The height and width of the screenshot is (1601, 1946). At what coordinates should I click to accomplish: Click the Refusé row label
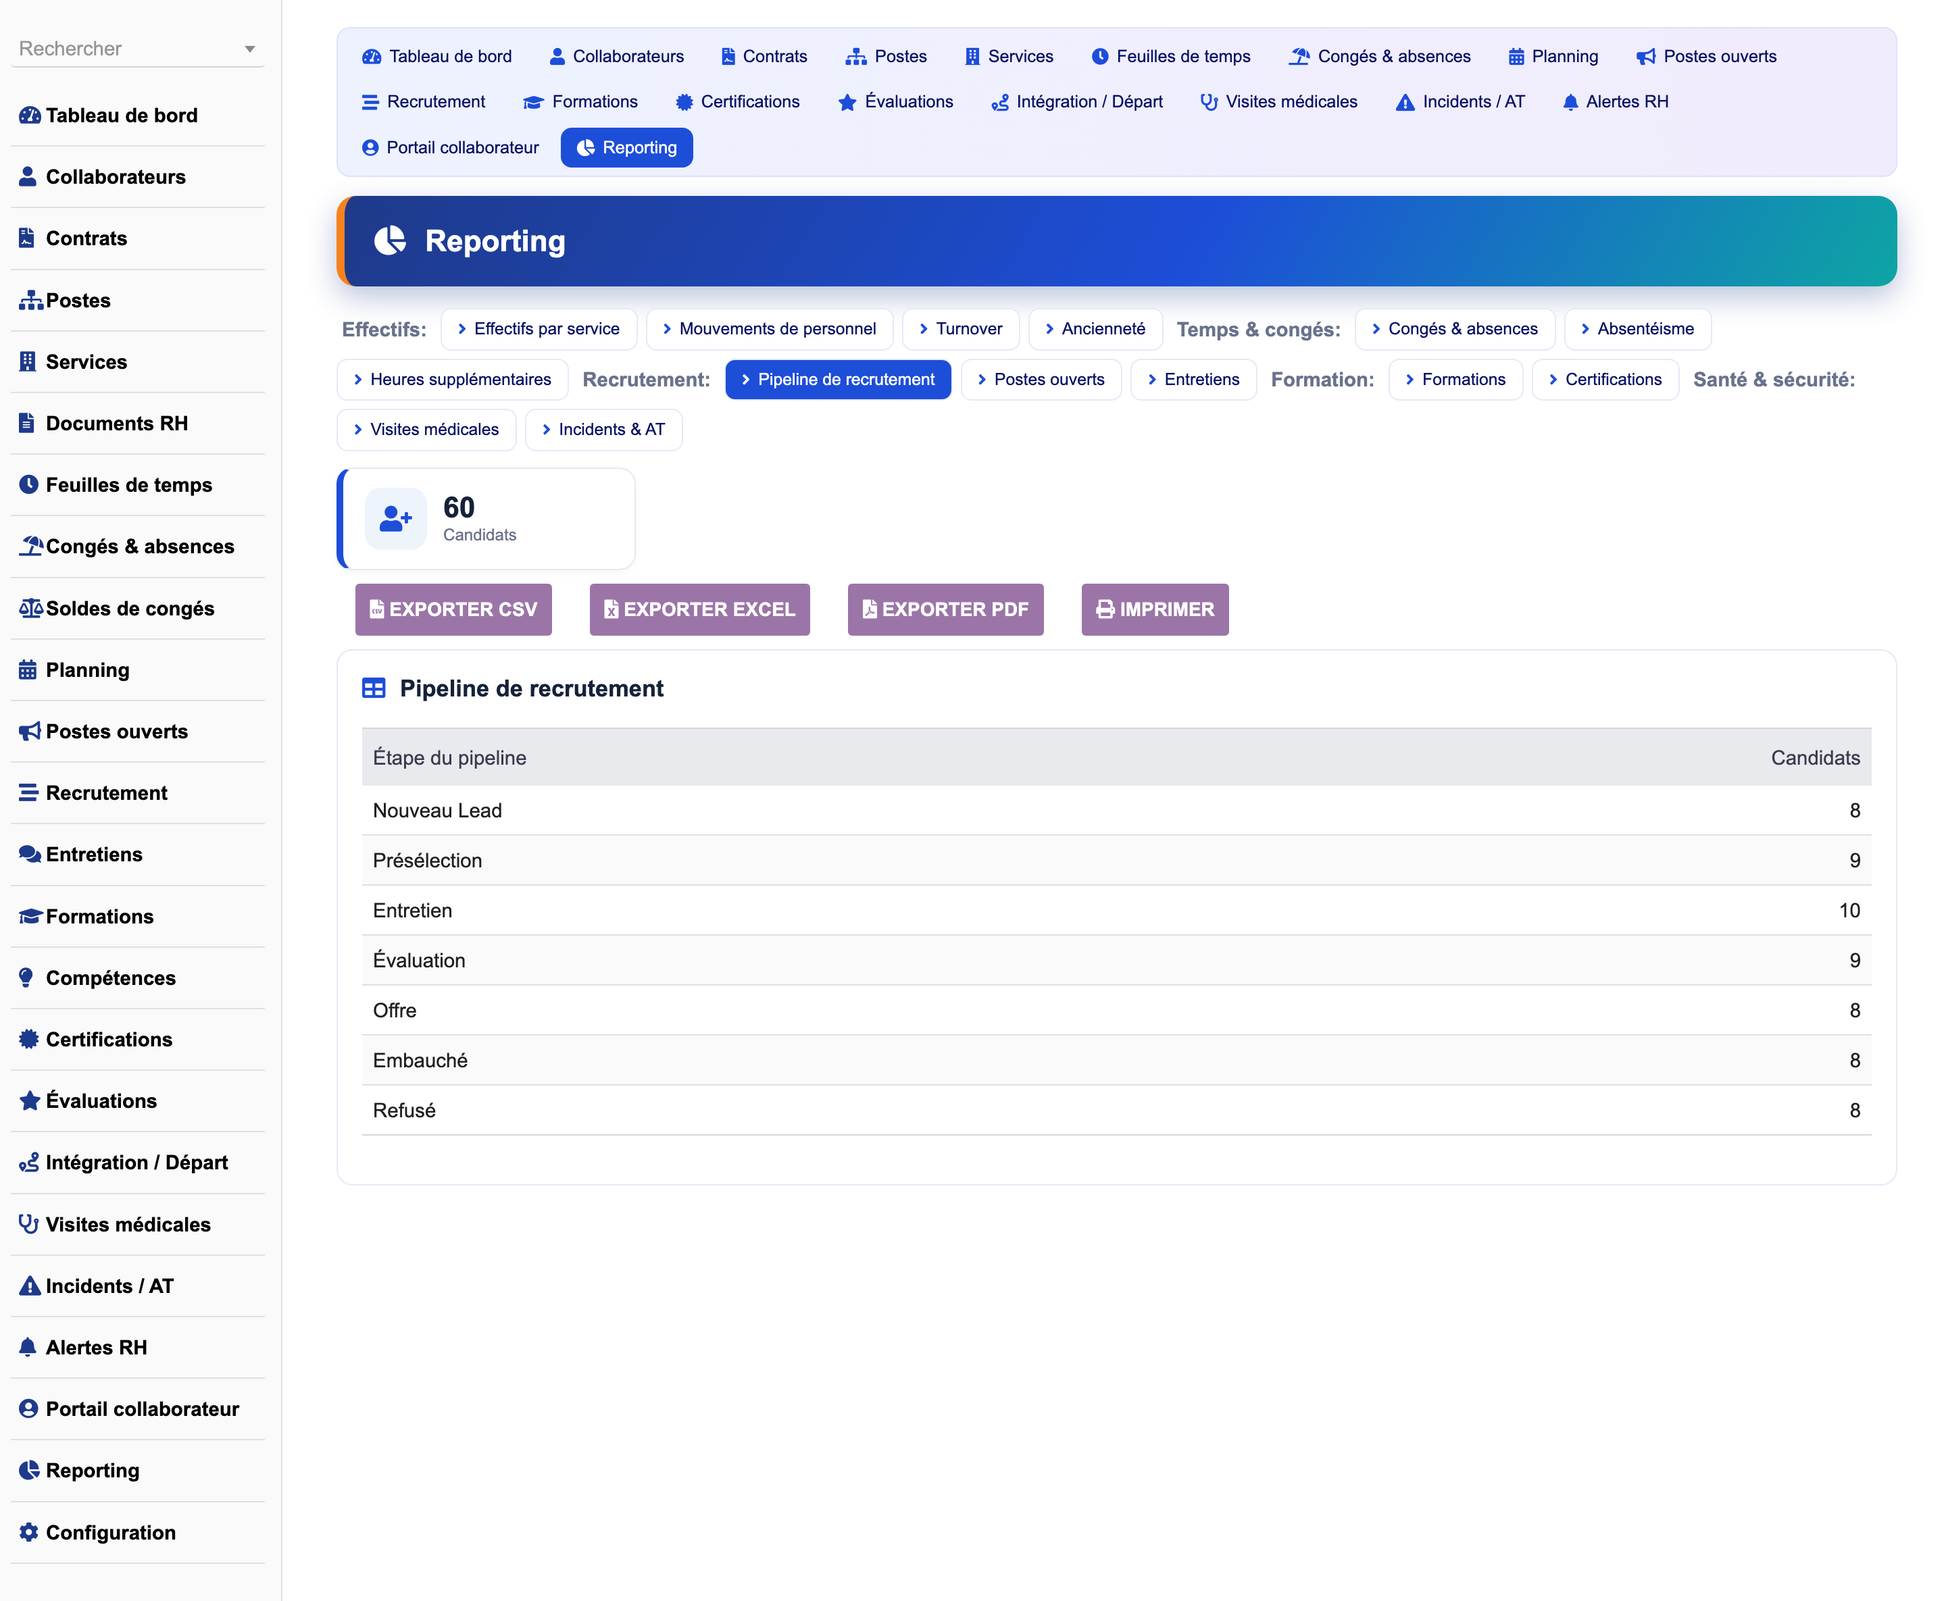(x=404, y=1111)
